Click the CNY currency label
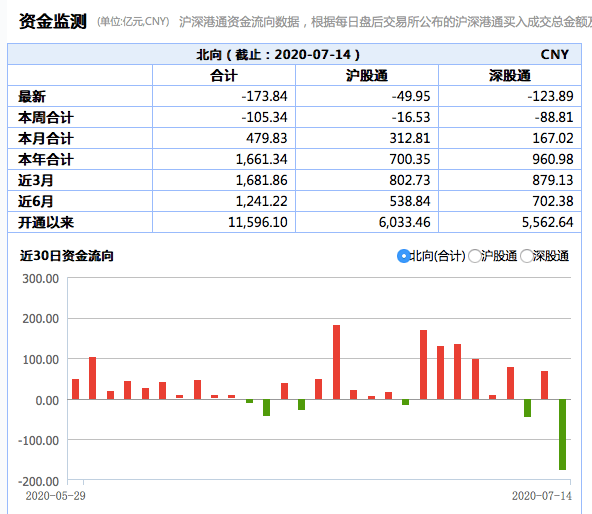 pyautogui.click(x=555, y=55)
